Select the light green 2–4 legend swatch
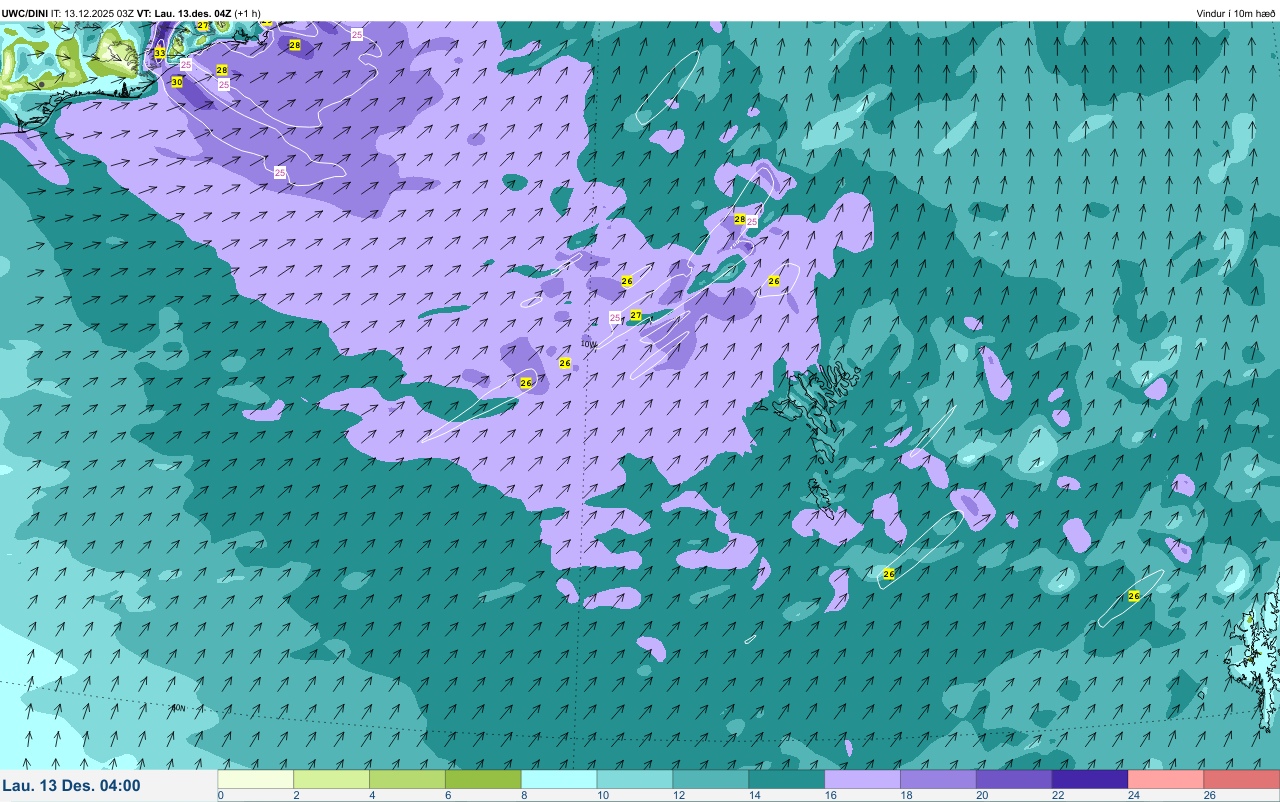1280x802 pixels. (x=332, y=779)
